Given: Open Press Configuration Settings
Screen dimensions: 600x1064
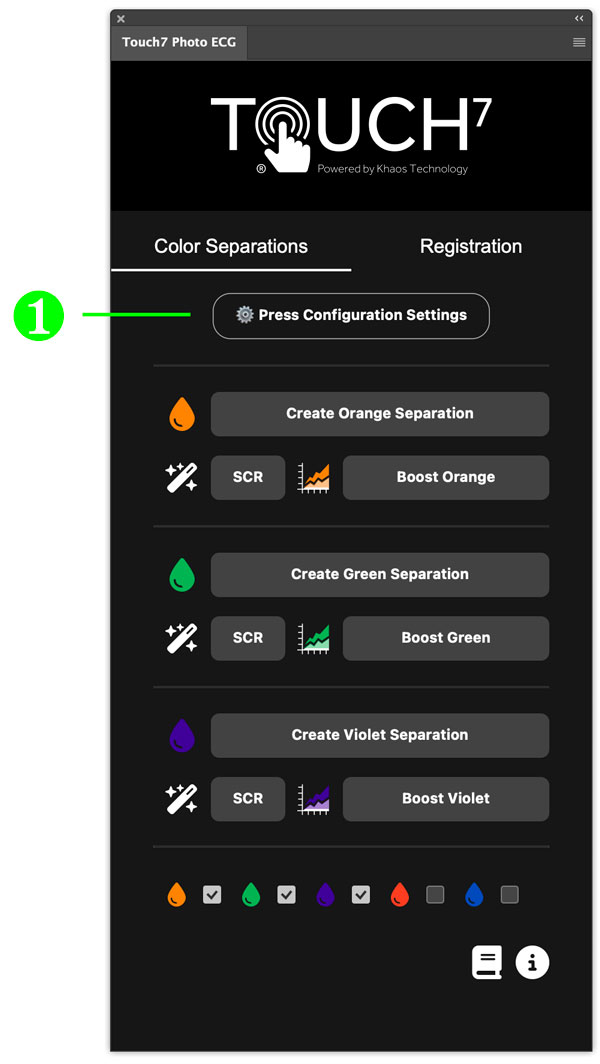Looking at the screenshot, I should click(351, 316).
